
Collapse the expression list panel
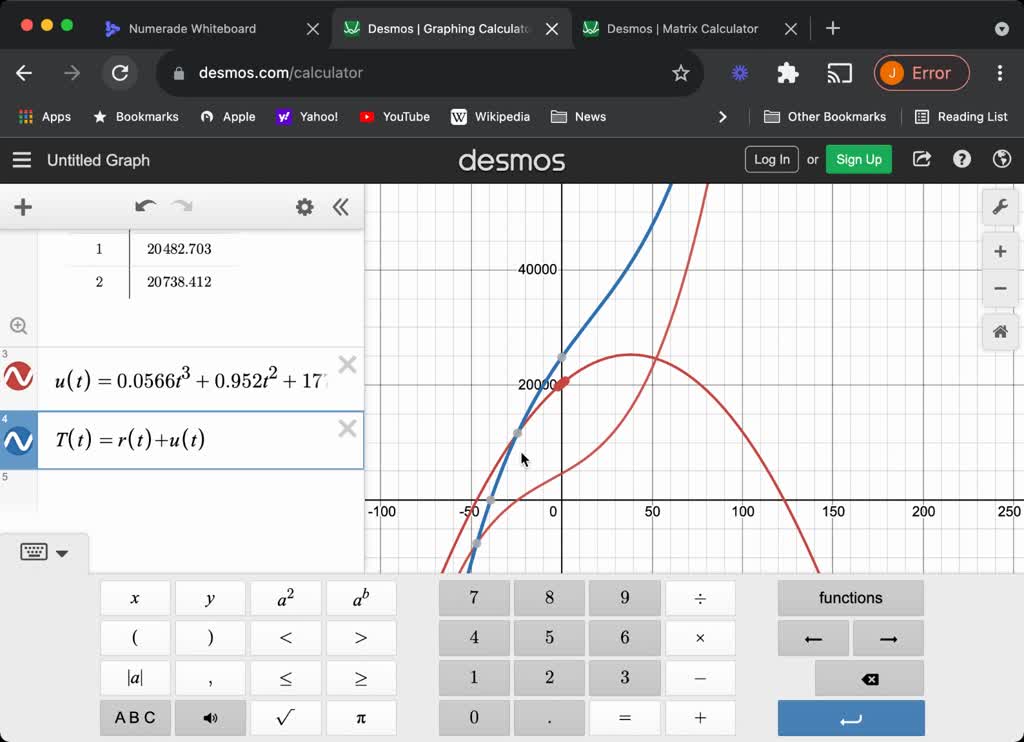click(341, 207)
